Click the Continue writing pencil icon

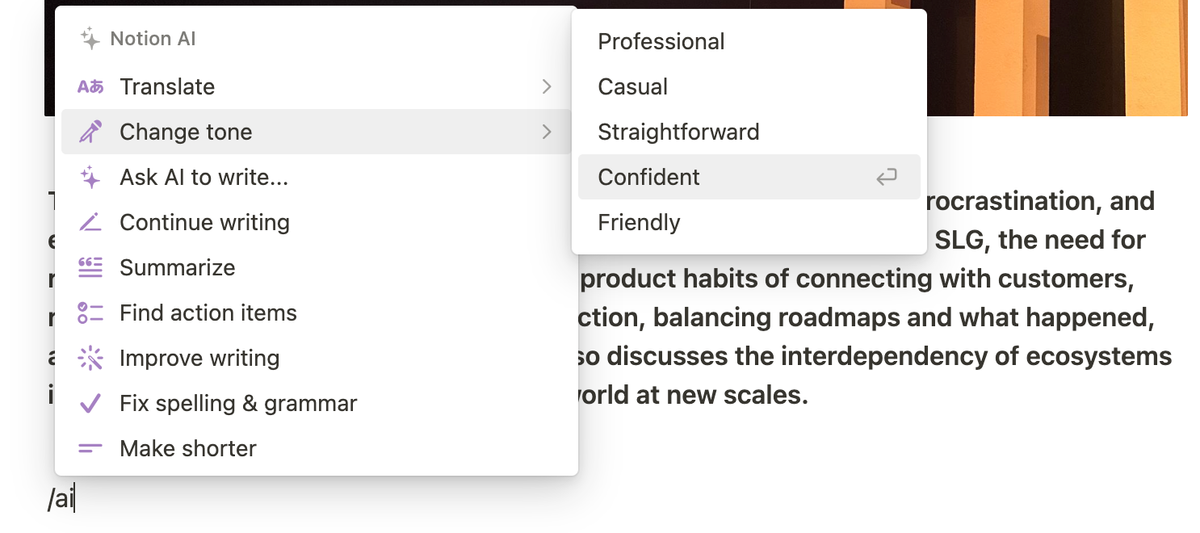pos(90,223)
